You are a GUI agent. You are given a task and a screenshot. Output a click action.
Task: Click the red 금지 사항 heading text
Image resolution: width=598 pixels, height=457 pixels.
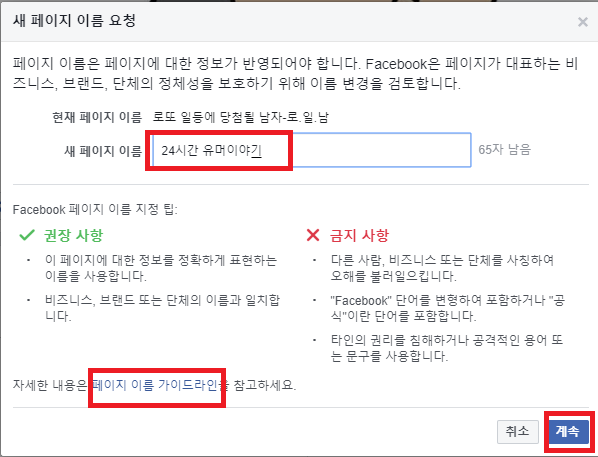click(x=359, y=235)
